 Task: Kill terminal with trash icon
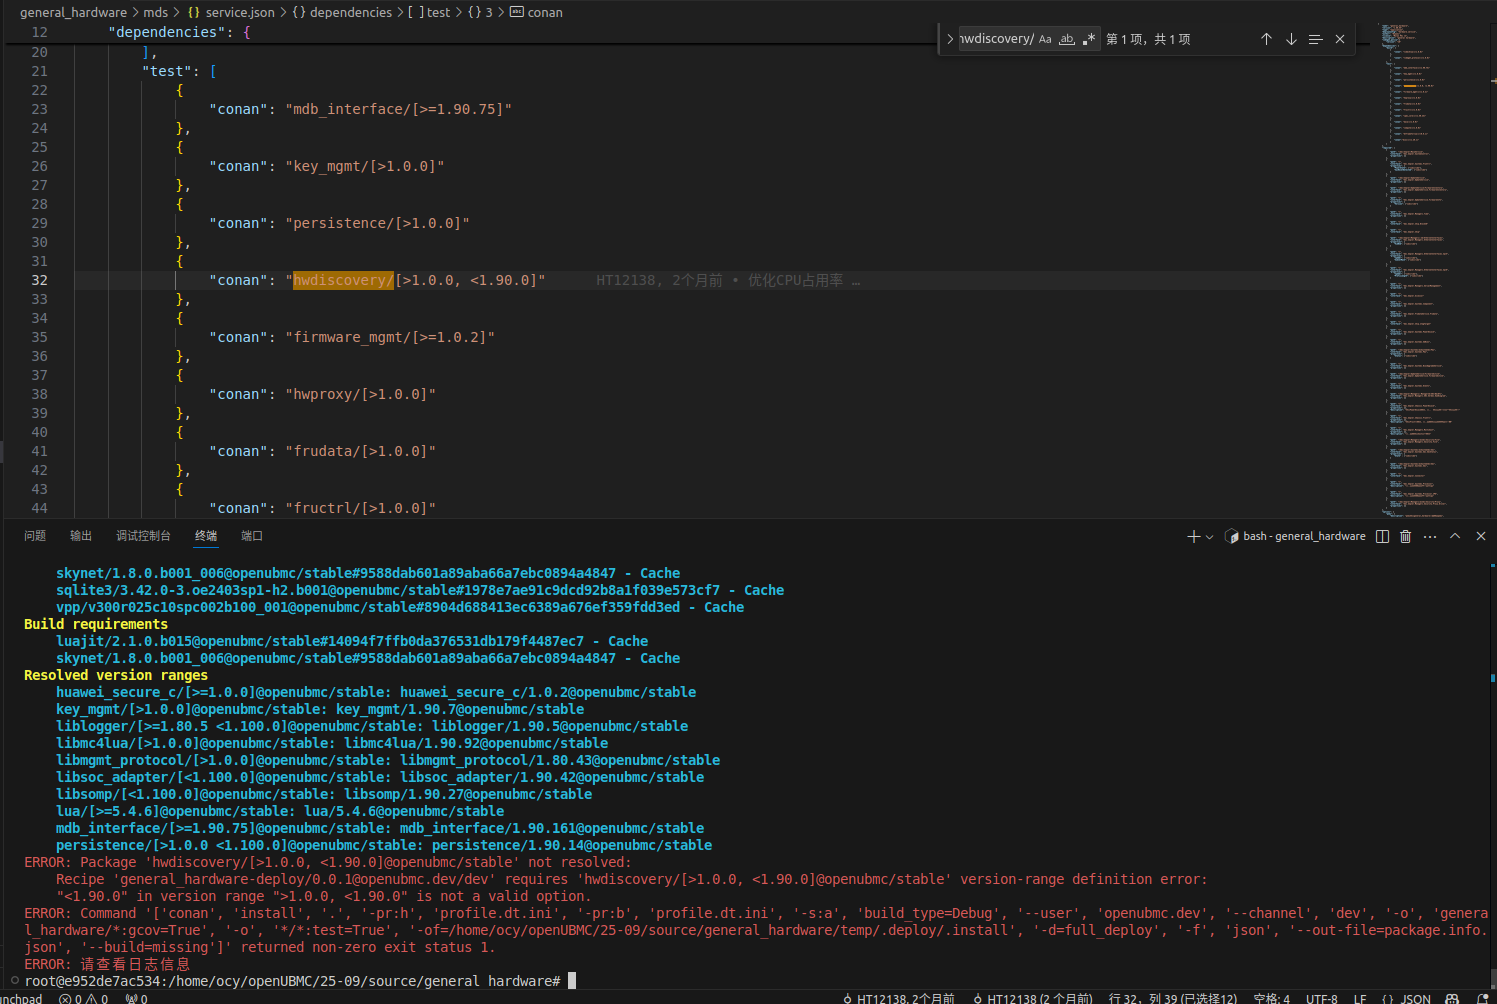[1405, 537]
